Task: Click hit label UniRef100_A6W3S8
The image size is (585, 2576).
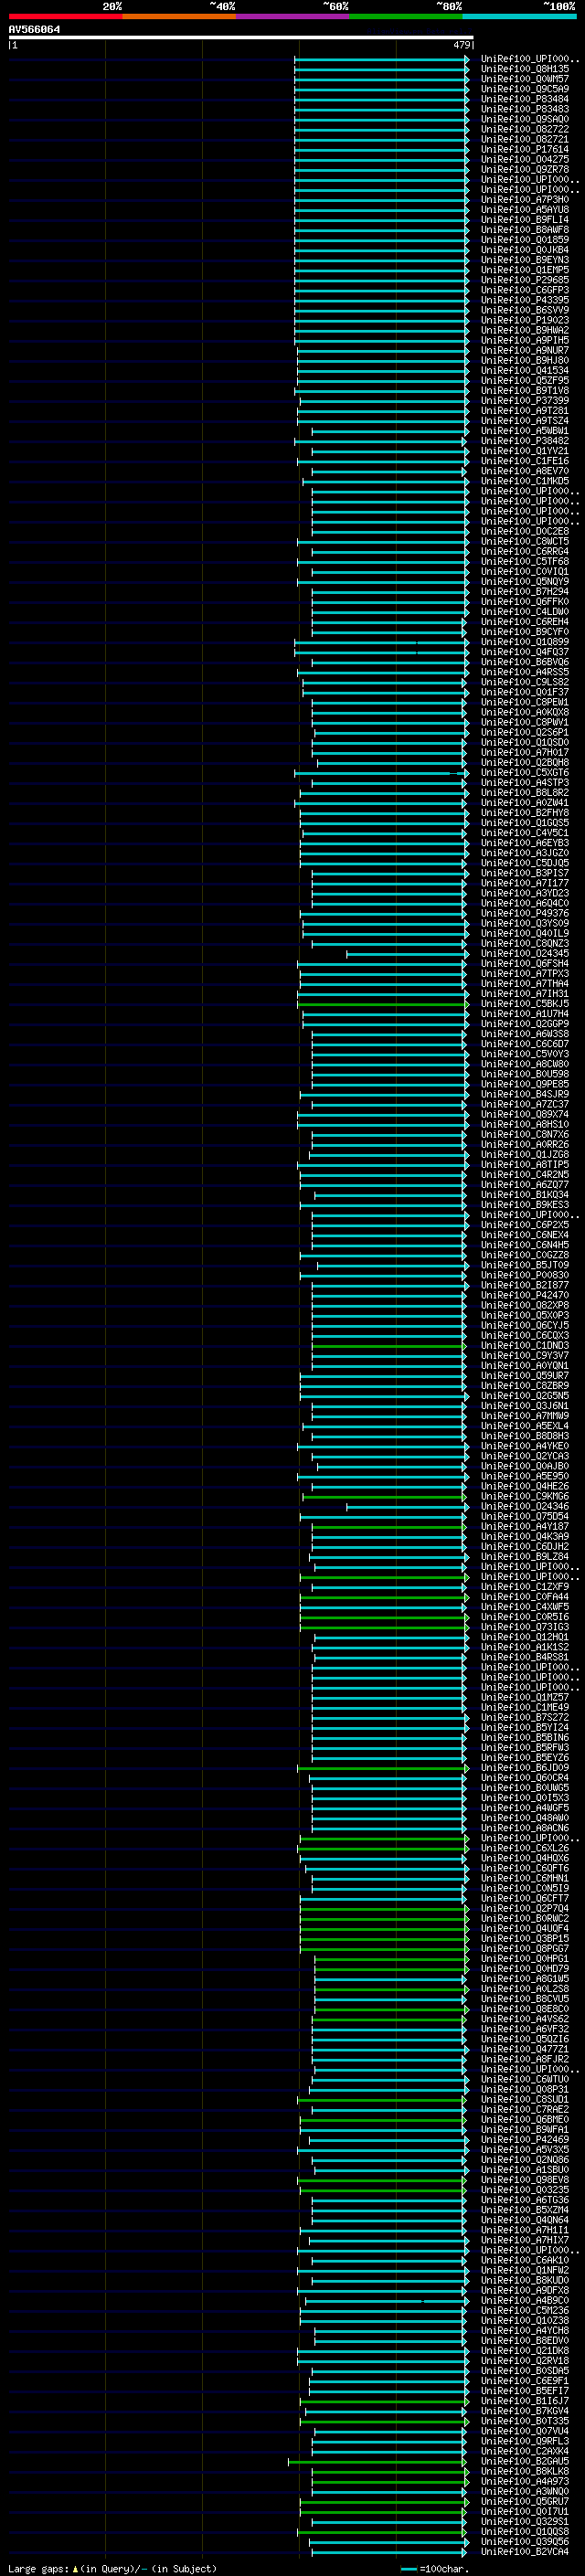Action: [x=525, y=1034]
